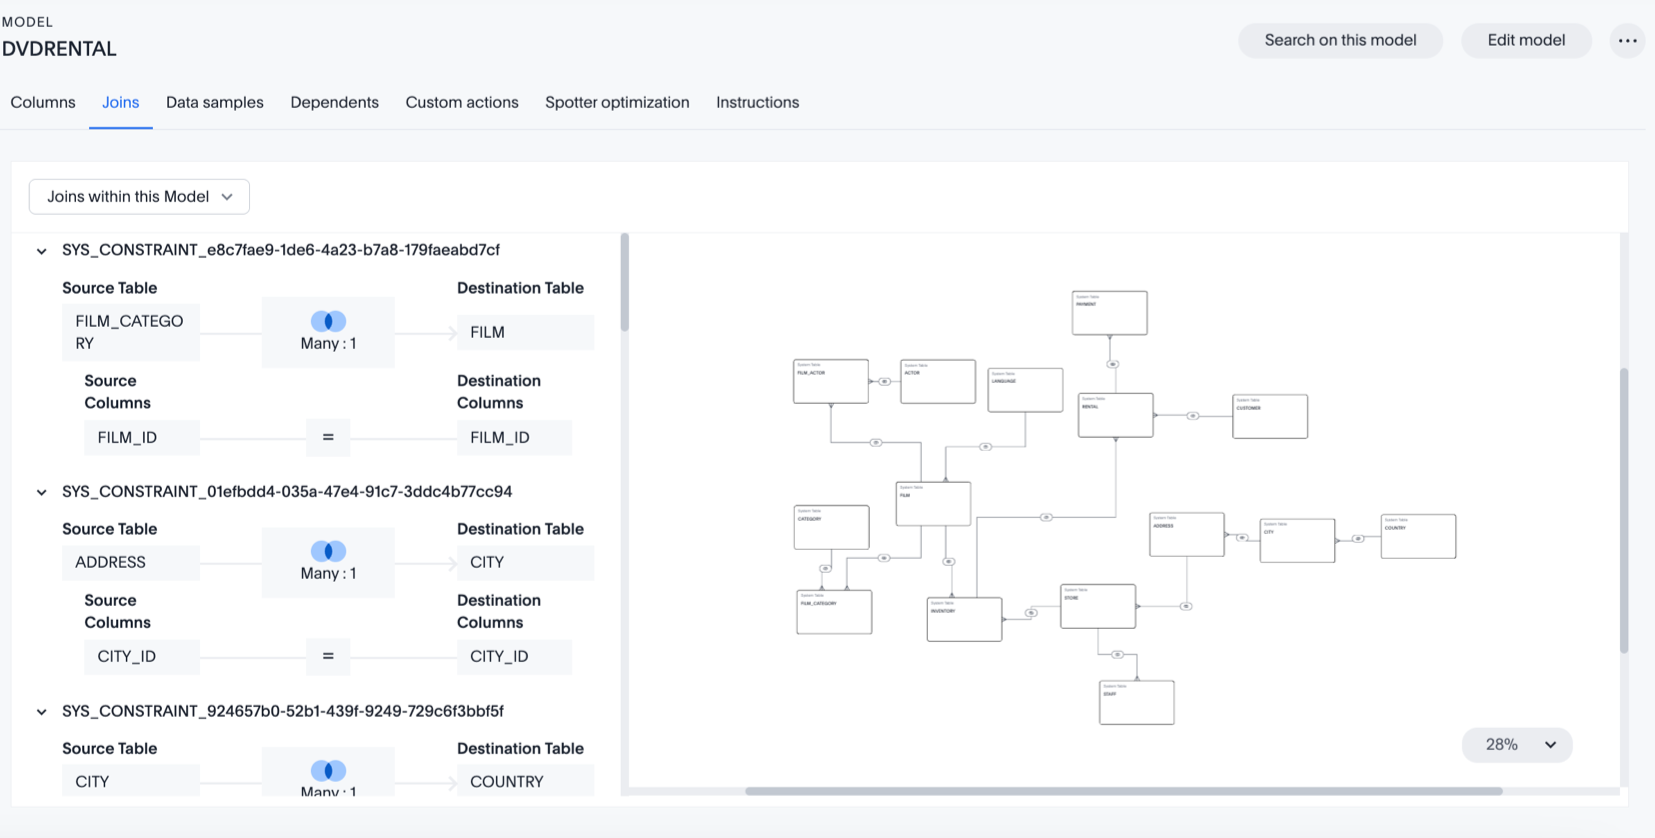
Task: Click Many:1 join type icon for ADDRESS join
Action: pos(328,551)
